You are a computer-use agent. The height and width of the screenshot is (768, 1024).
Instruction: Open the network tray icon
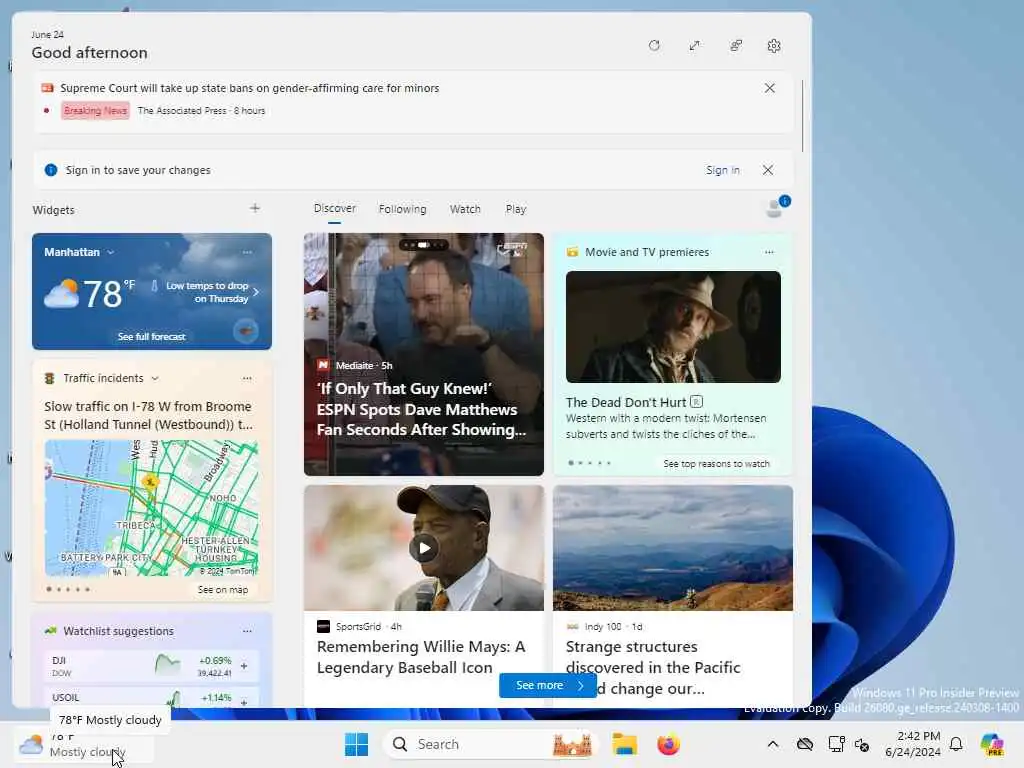click(836, 744)
